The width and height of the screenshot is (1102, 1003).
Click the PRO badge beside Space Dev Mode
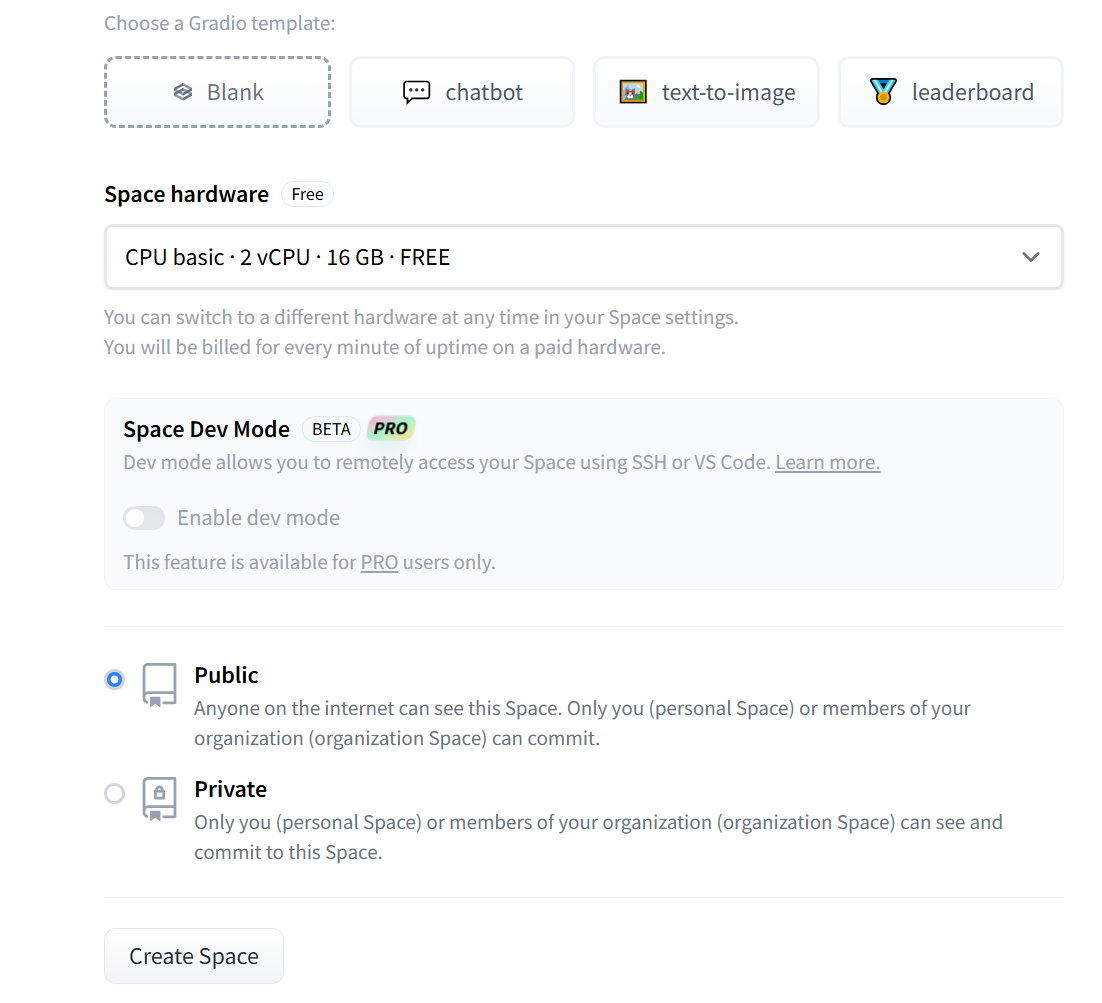(x=391, y=429)
